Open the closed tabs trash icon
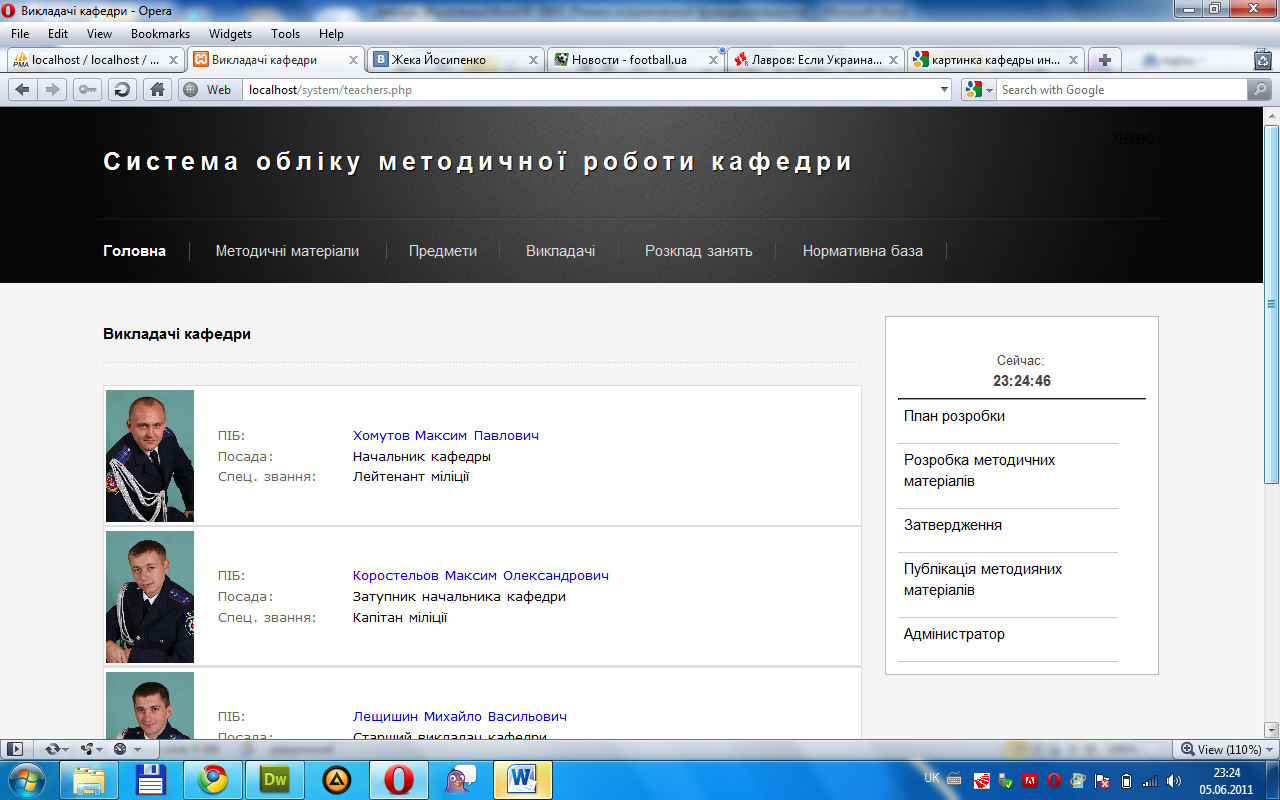 (1263, 60)
